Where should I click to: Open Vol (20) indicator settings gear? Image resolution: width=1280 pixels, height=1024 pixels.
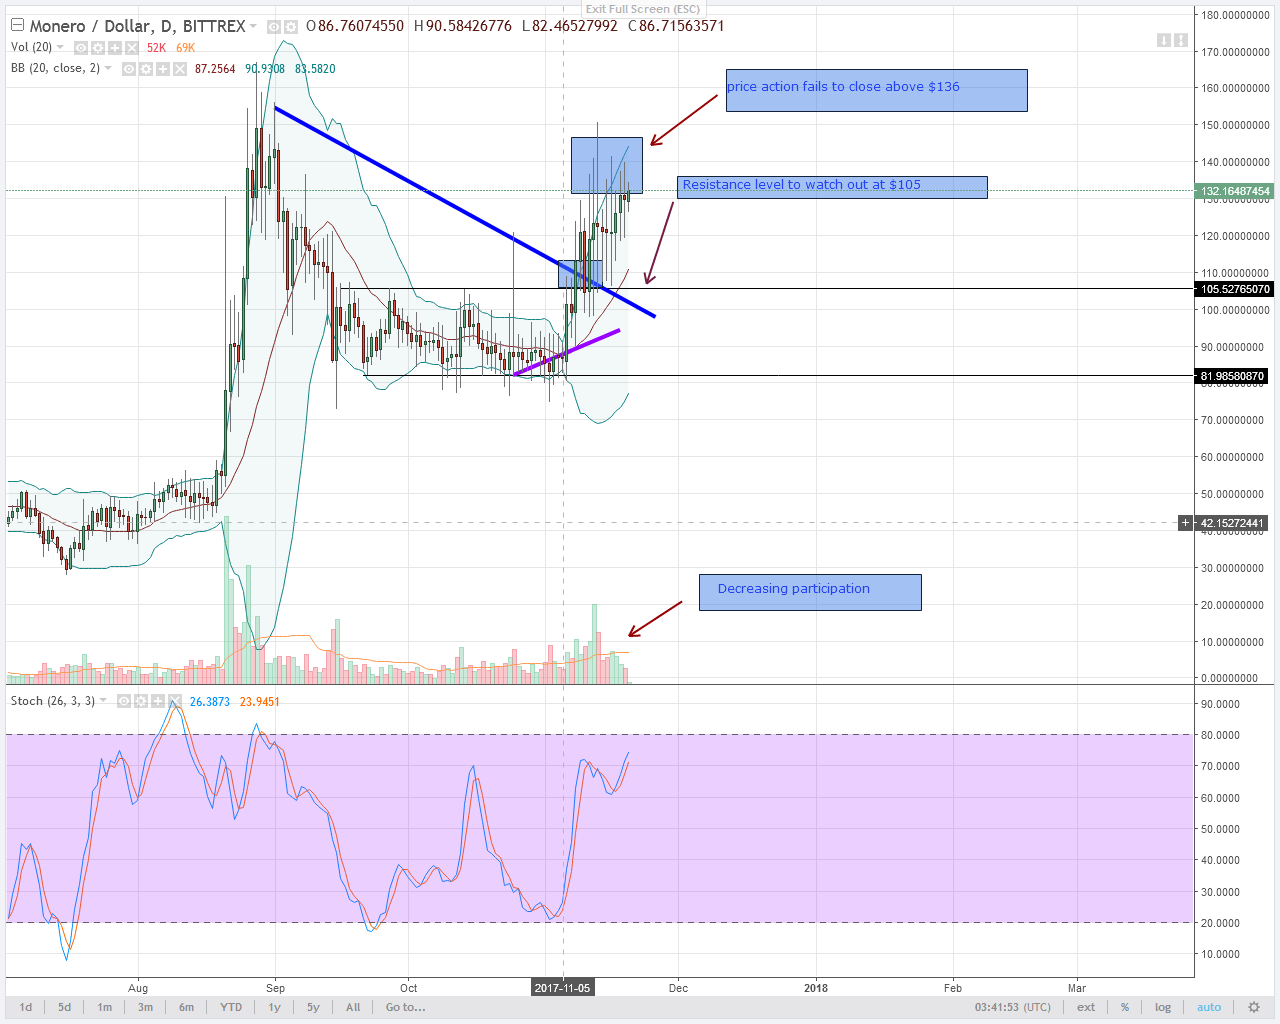pyautogui.click(x=98, y=48)
